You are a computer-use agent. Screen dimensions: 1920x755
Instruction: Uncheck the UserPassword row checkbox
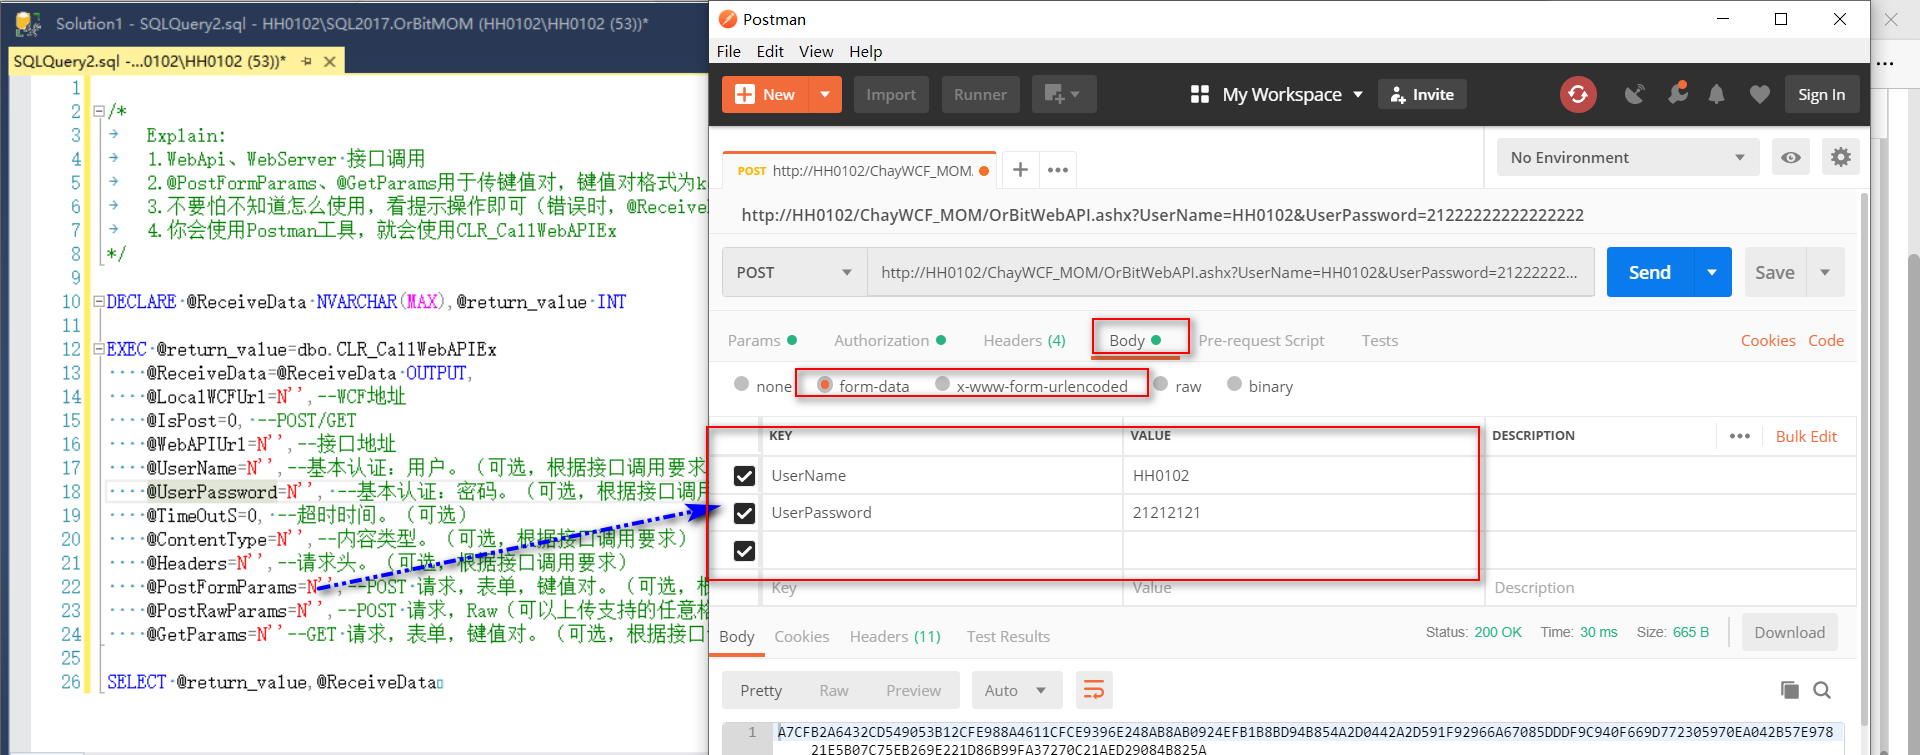(x=744, y=513)
